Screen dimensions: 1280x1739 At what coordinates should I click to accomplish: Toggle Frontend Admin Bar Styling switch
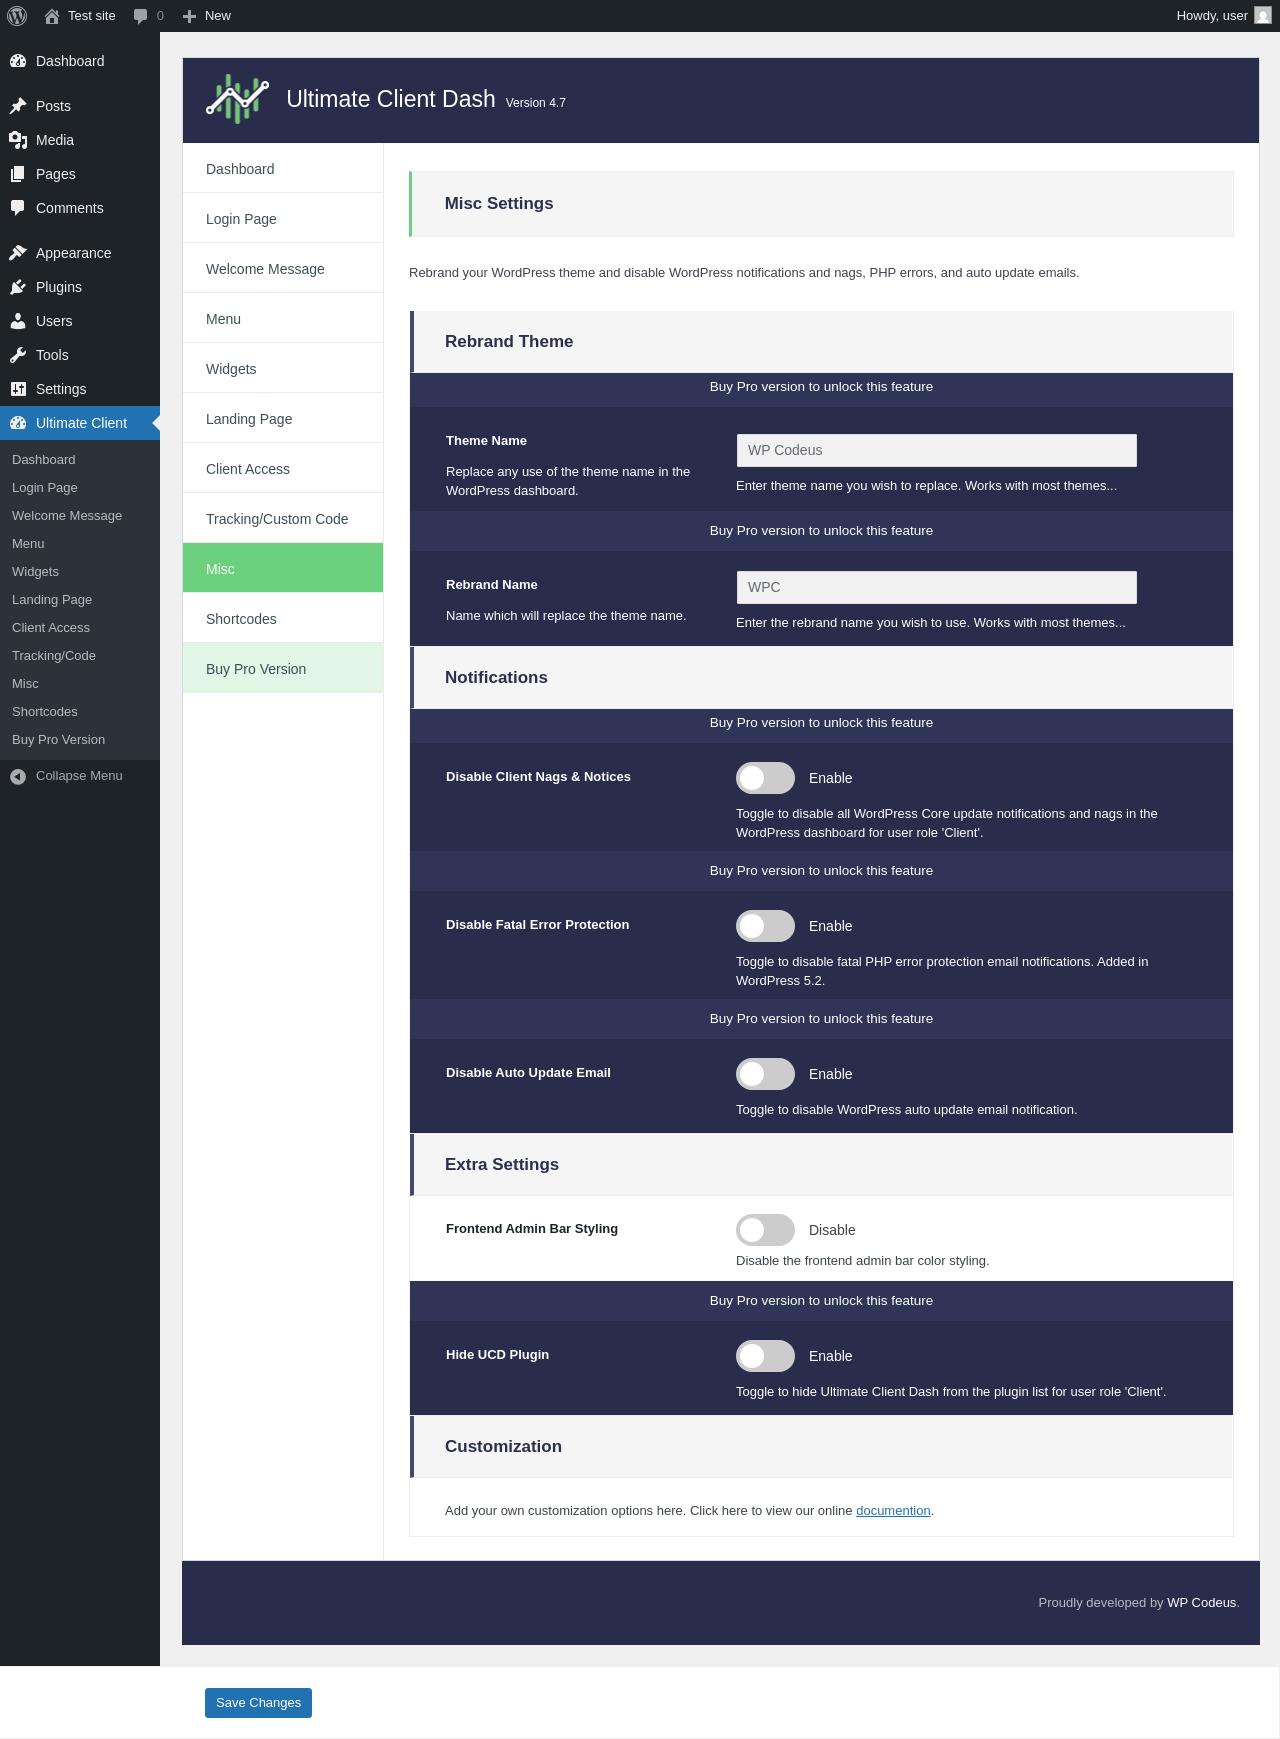[765, 1230]
